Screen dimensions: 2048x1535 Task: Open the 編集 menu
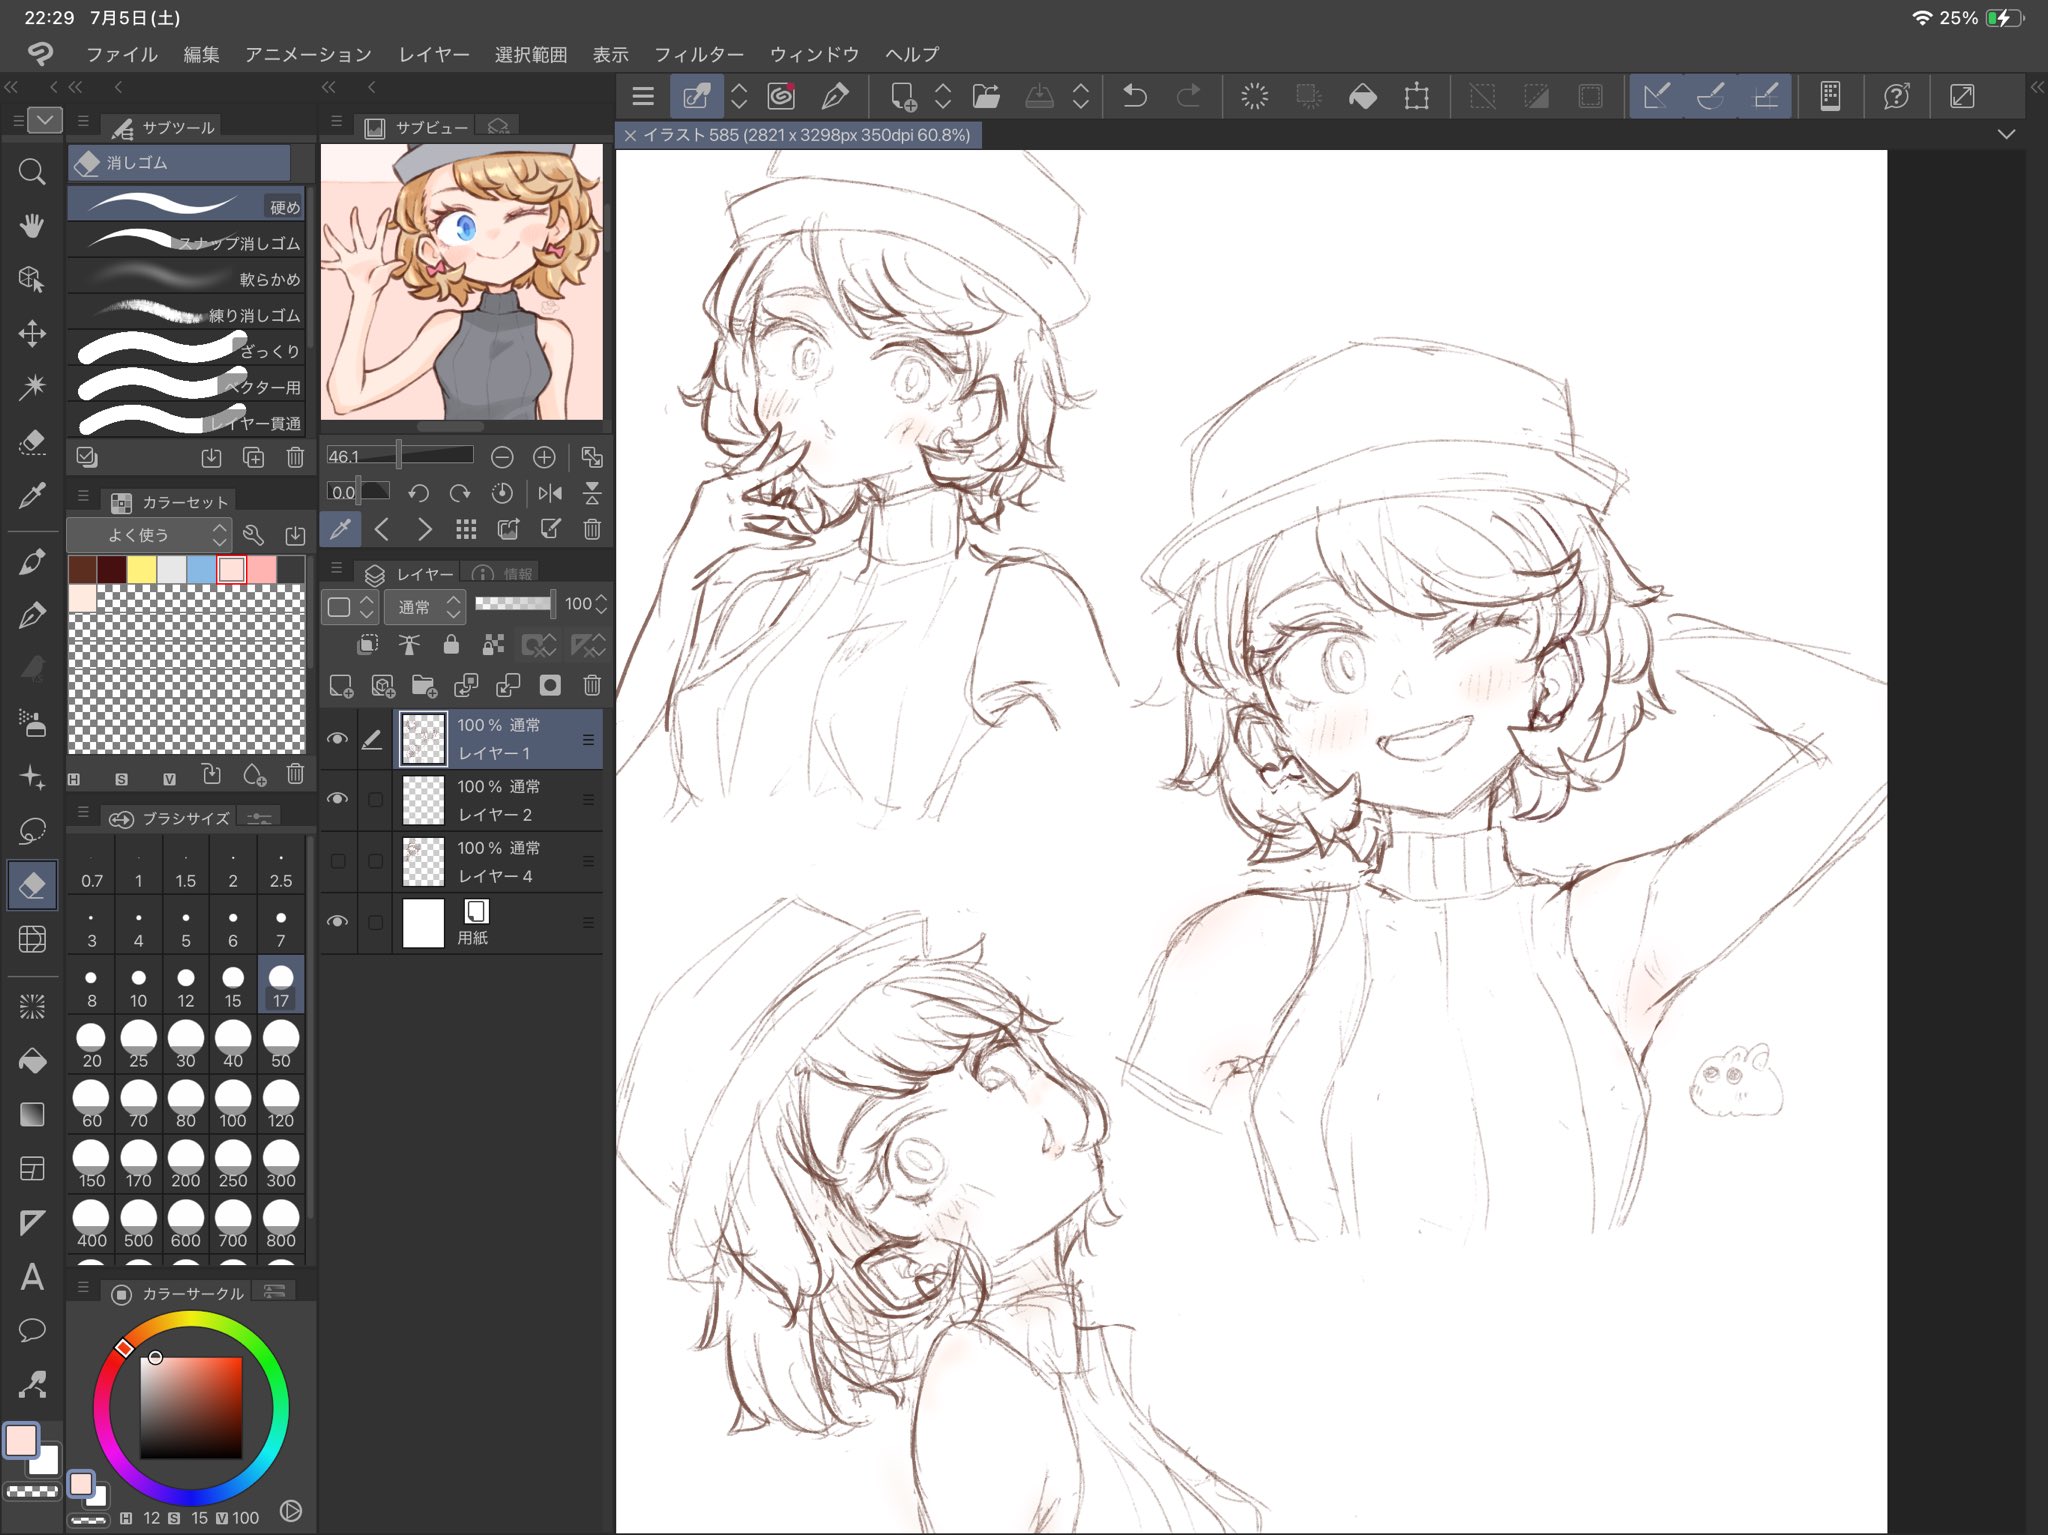point(201,54)
